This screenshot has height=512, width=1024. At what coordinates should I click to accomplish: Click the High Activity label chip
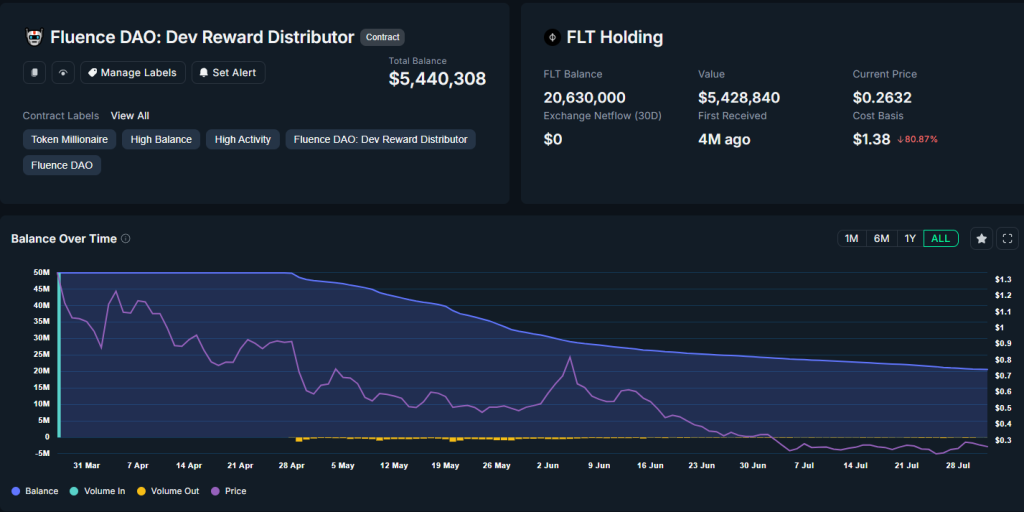pos(243,139)
